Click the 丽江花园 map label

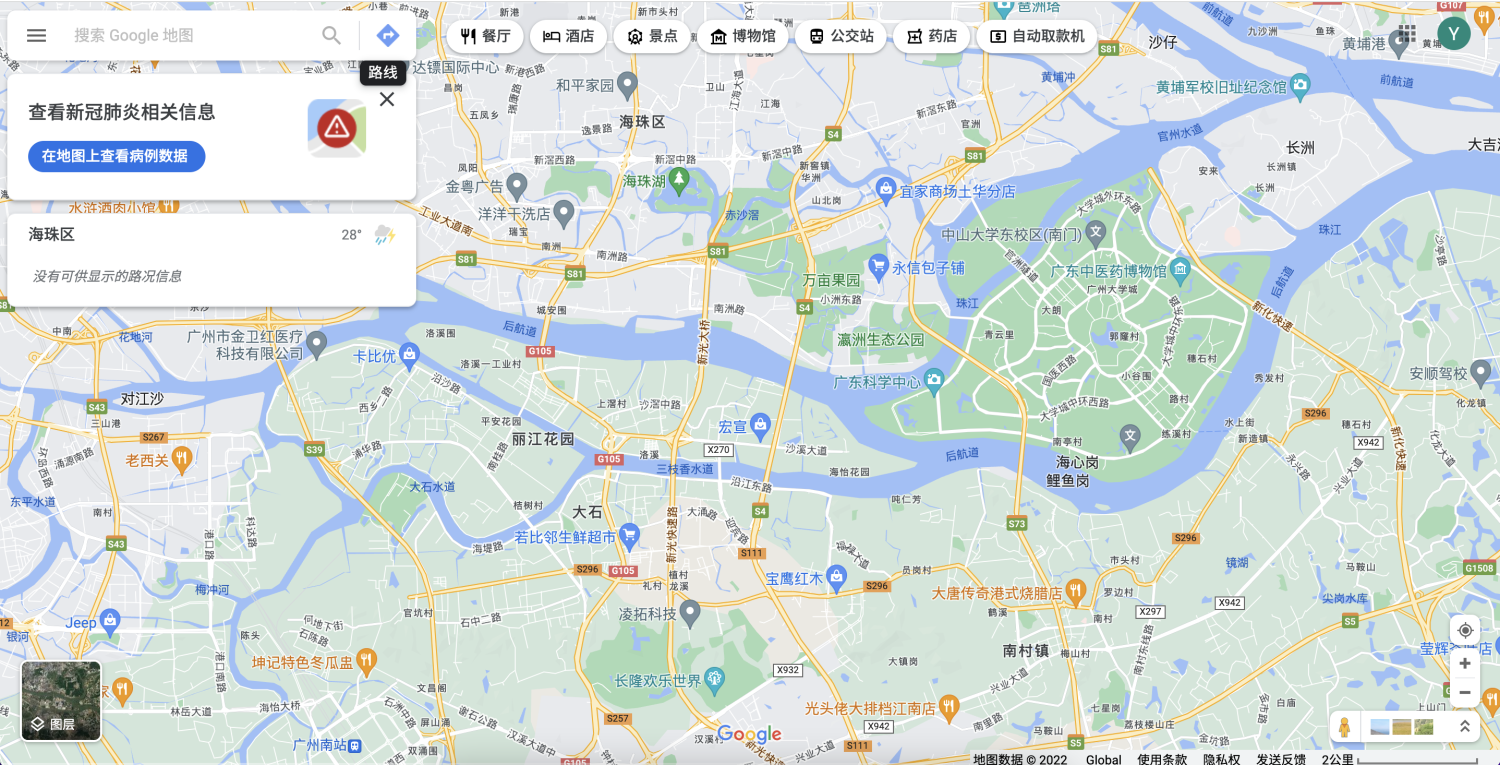pos(543,438)
